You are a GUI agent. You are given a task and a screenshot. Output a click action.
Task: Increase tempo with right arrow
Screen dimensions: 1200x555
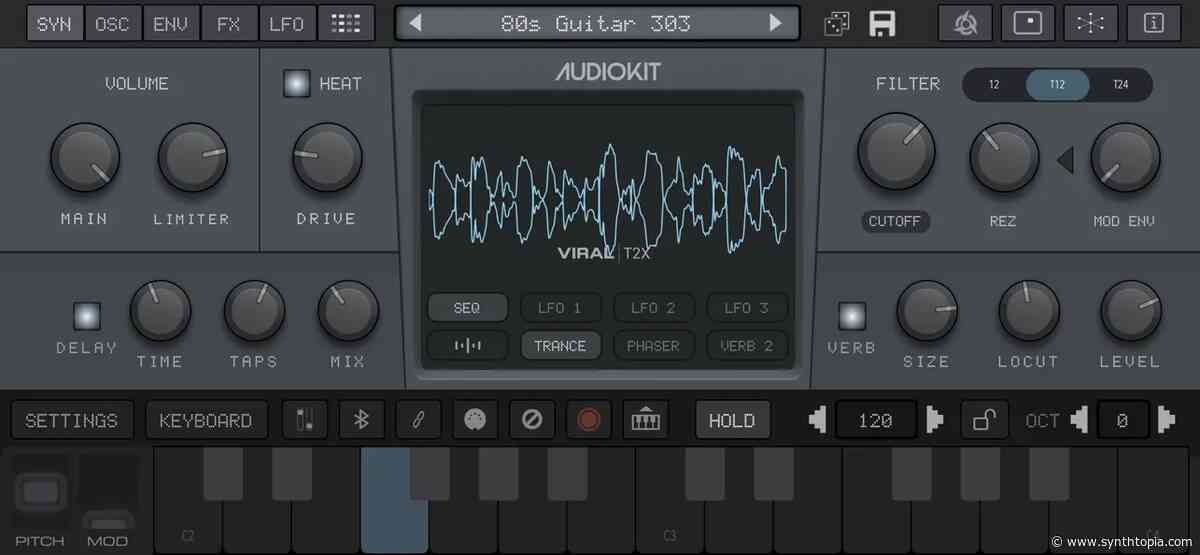[935, 421]
